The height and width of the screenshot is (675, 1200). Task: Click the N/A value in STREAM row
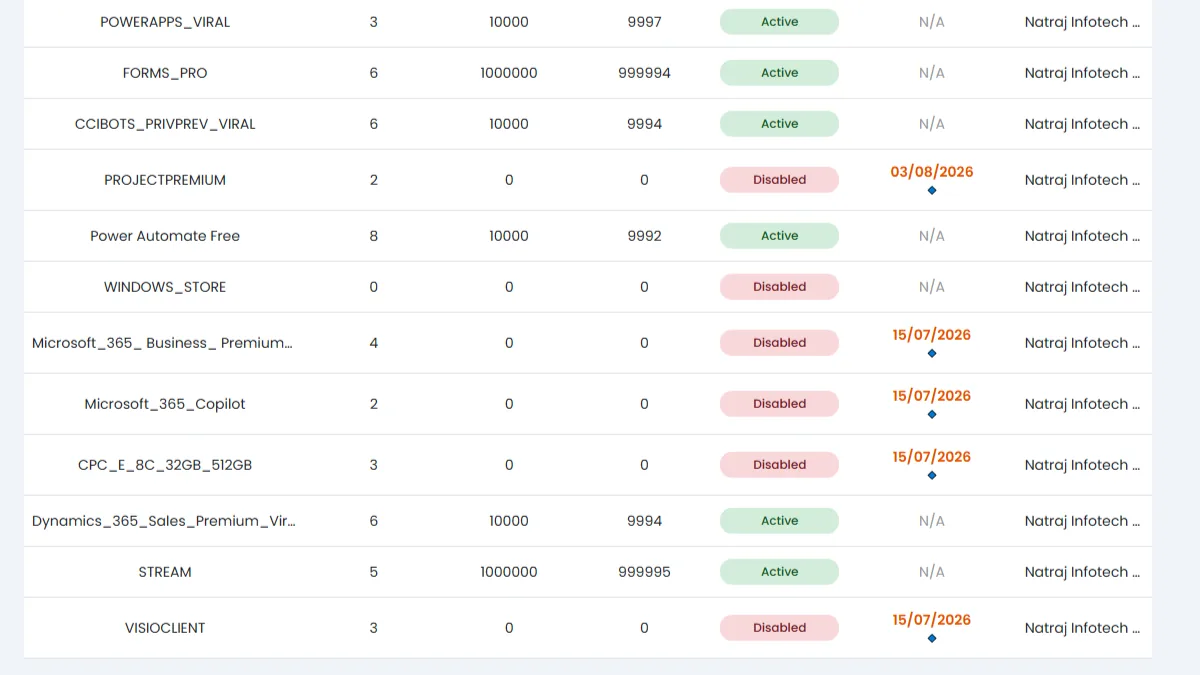[x=932, y=572]
